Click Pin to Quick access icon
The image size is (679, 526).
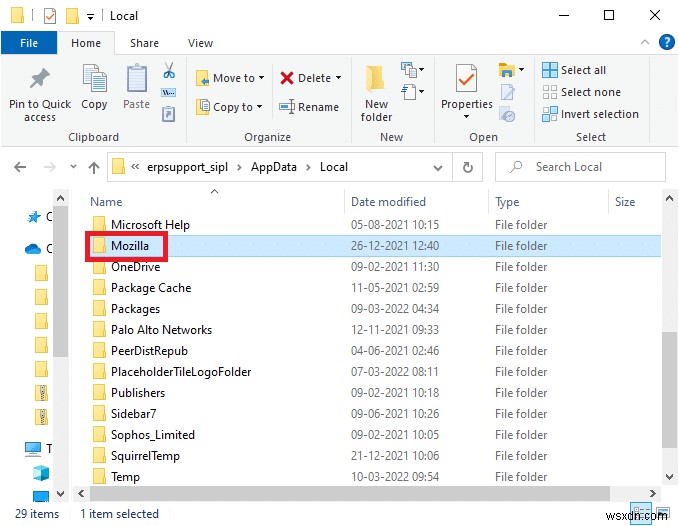(x=40, y=79)
